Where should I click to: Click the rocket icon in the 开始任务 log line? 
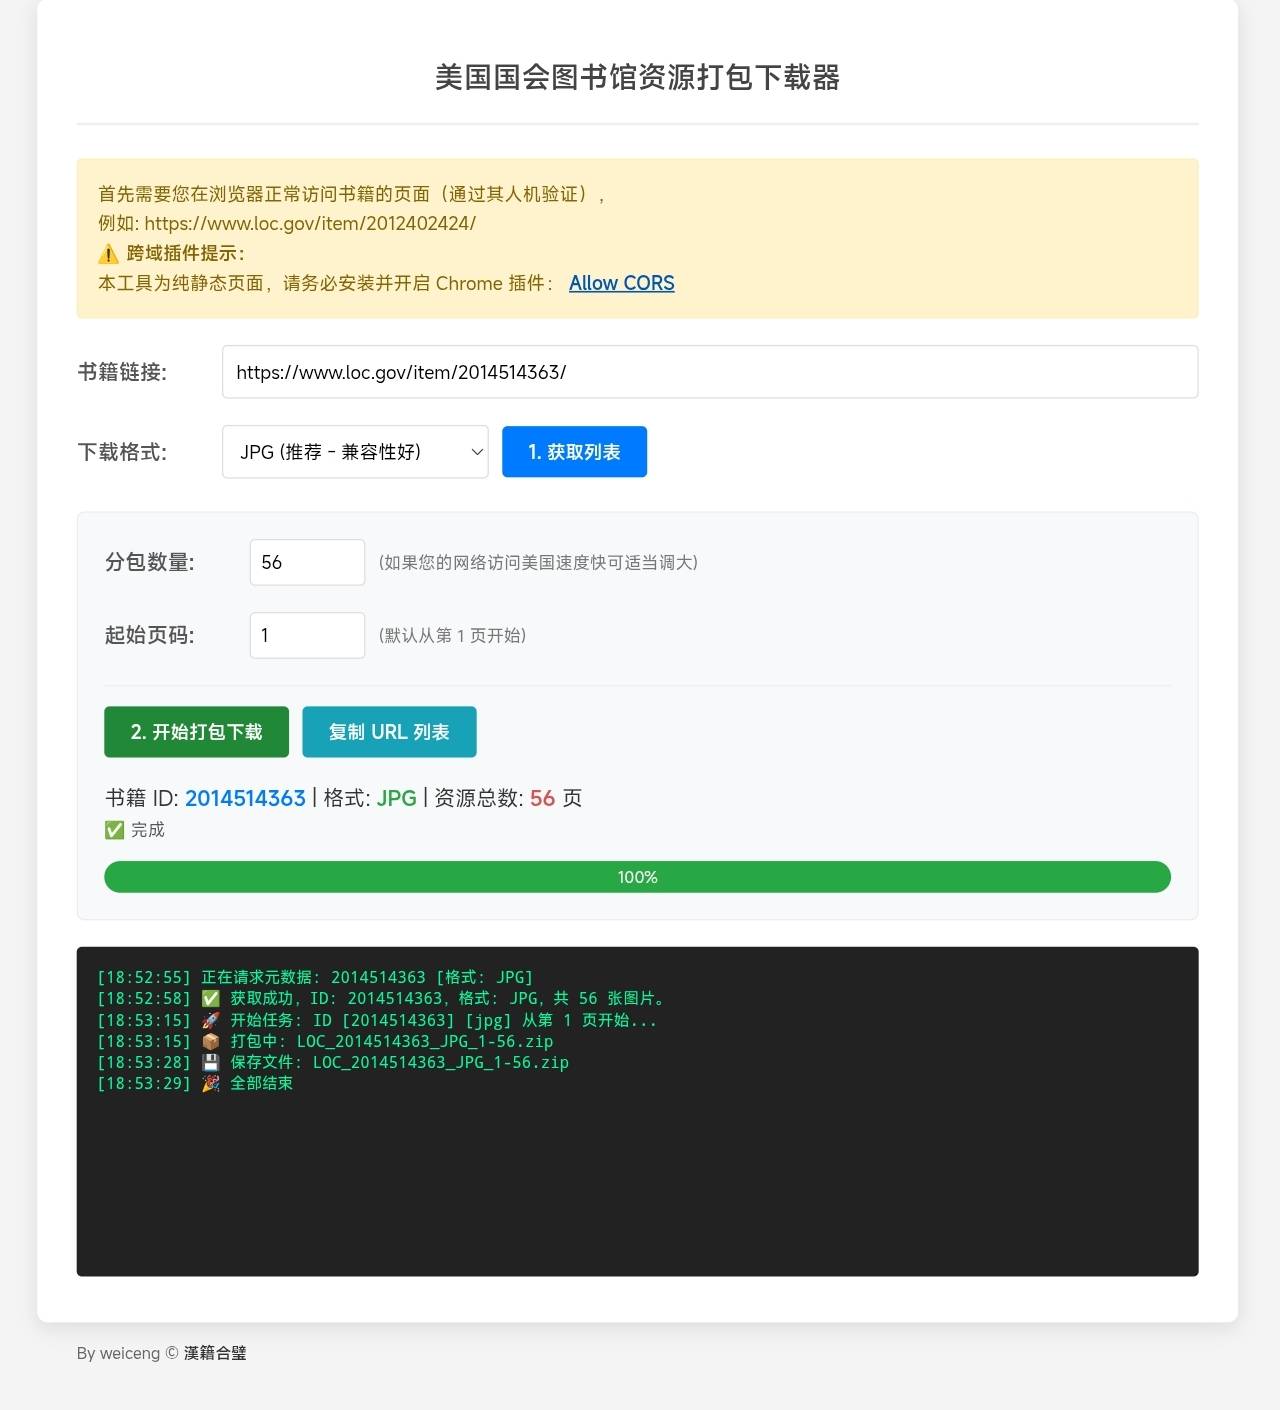(210, 1019)
